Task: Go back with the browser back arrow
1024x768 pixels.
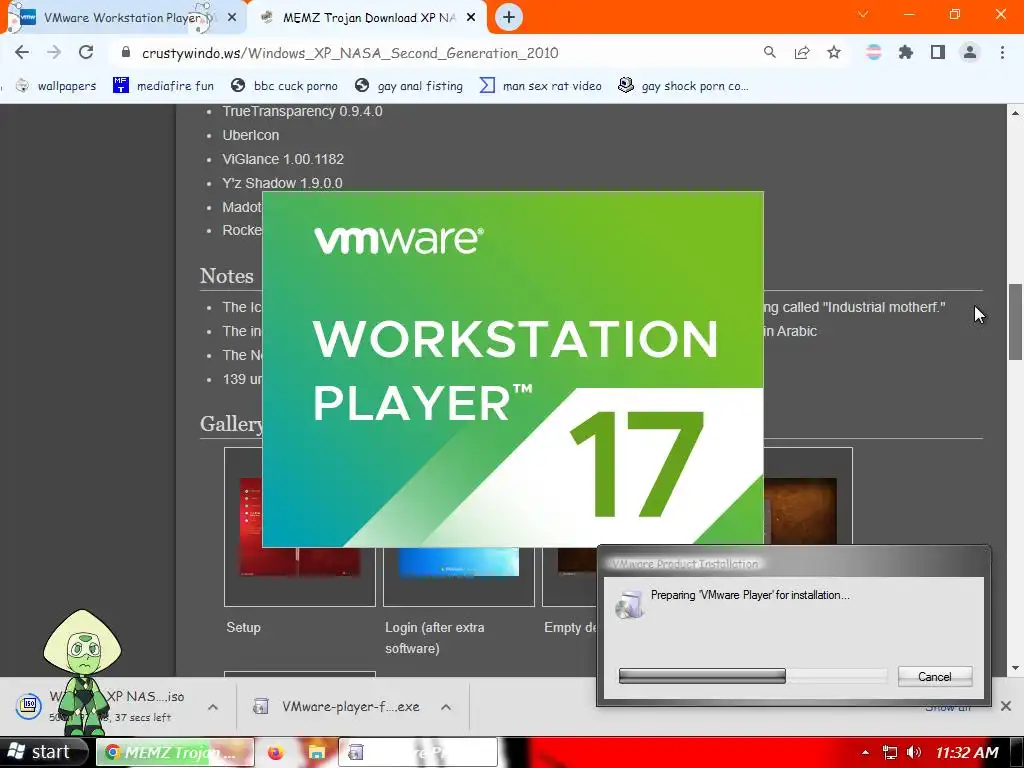Action: 22,52
